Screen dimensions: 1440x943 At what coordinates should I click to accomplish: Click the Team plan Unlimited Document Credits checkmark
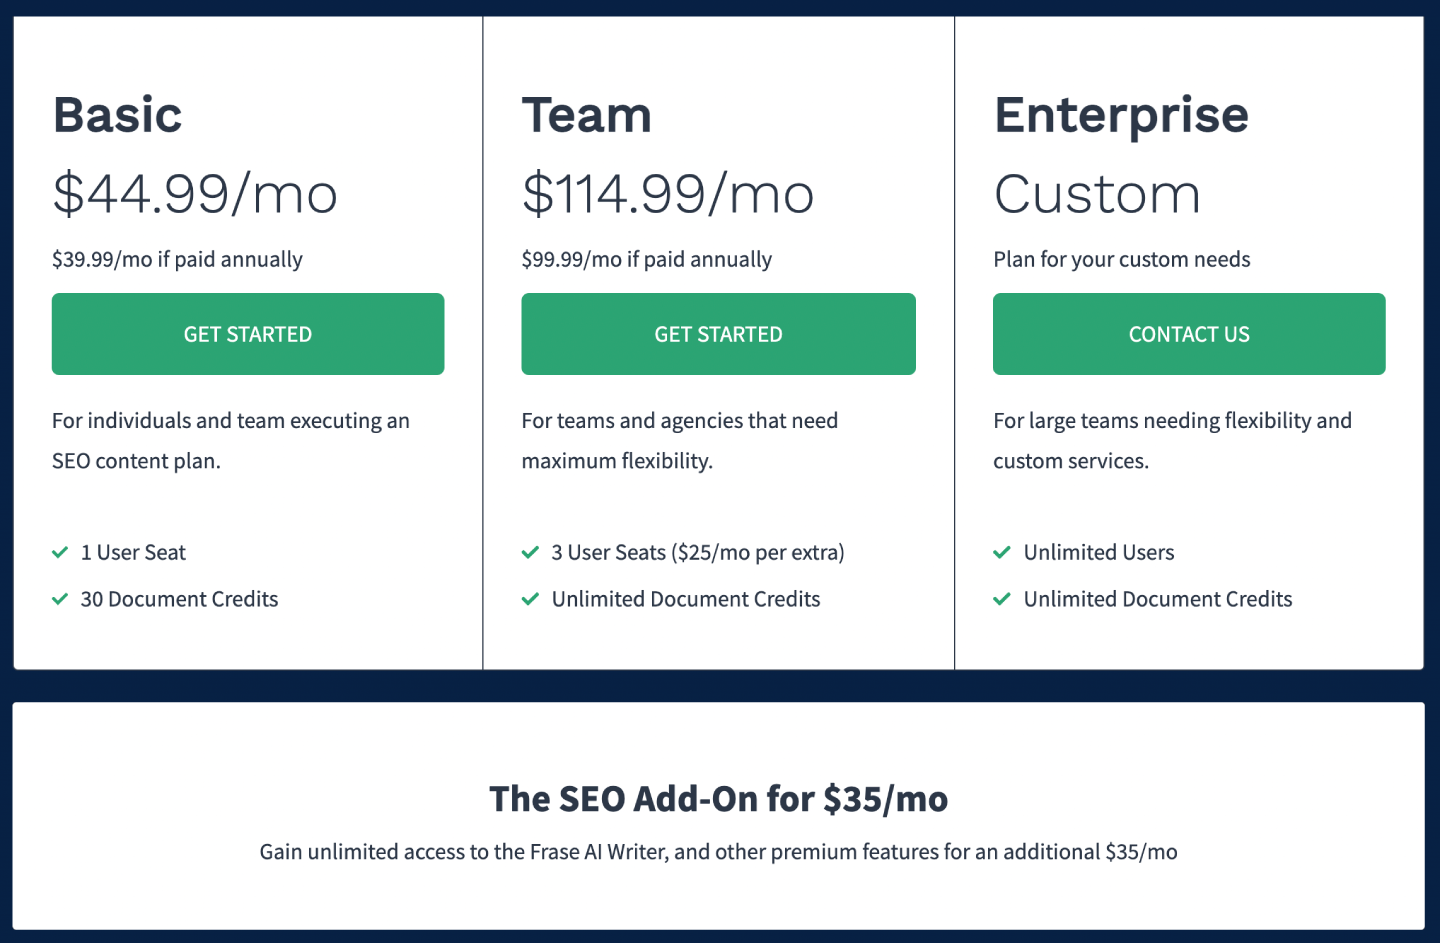530,599
